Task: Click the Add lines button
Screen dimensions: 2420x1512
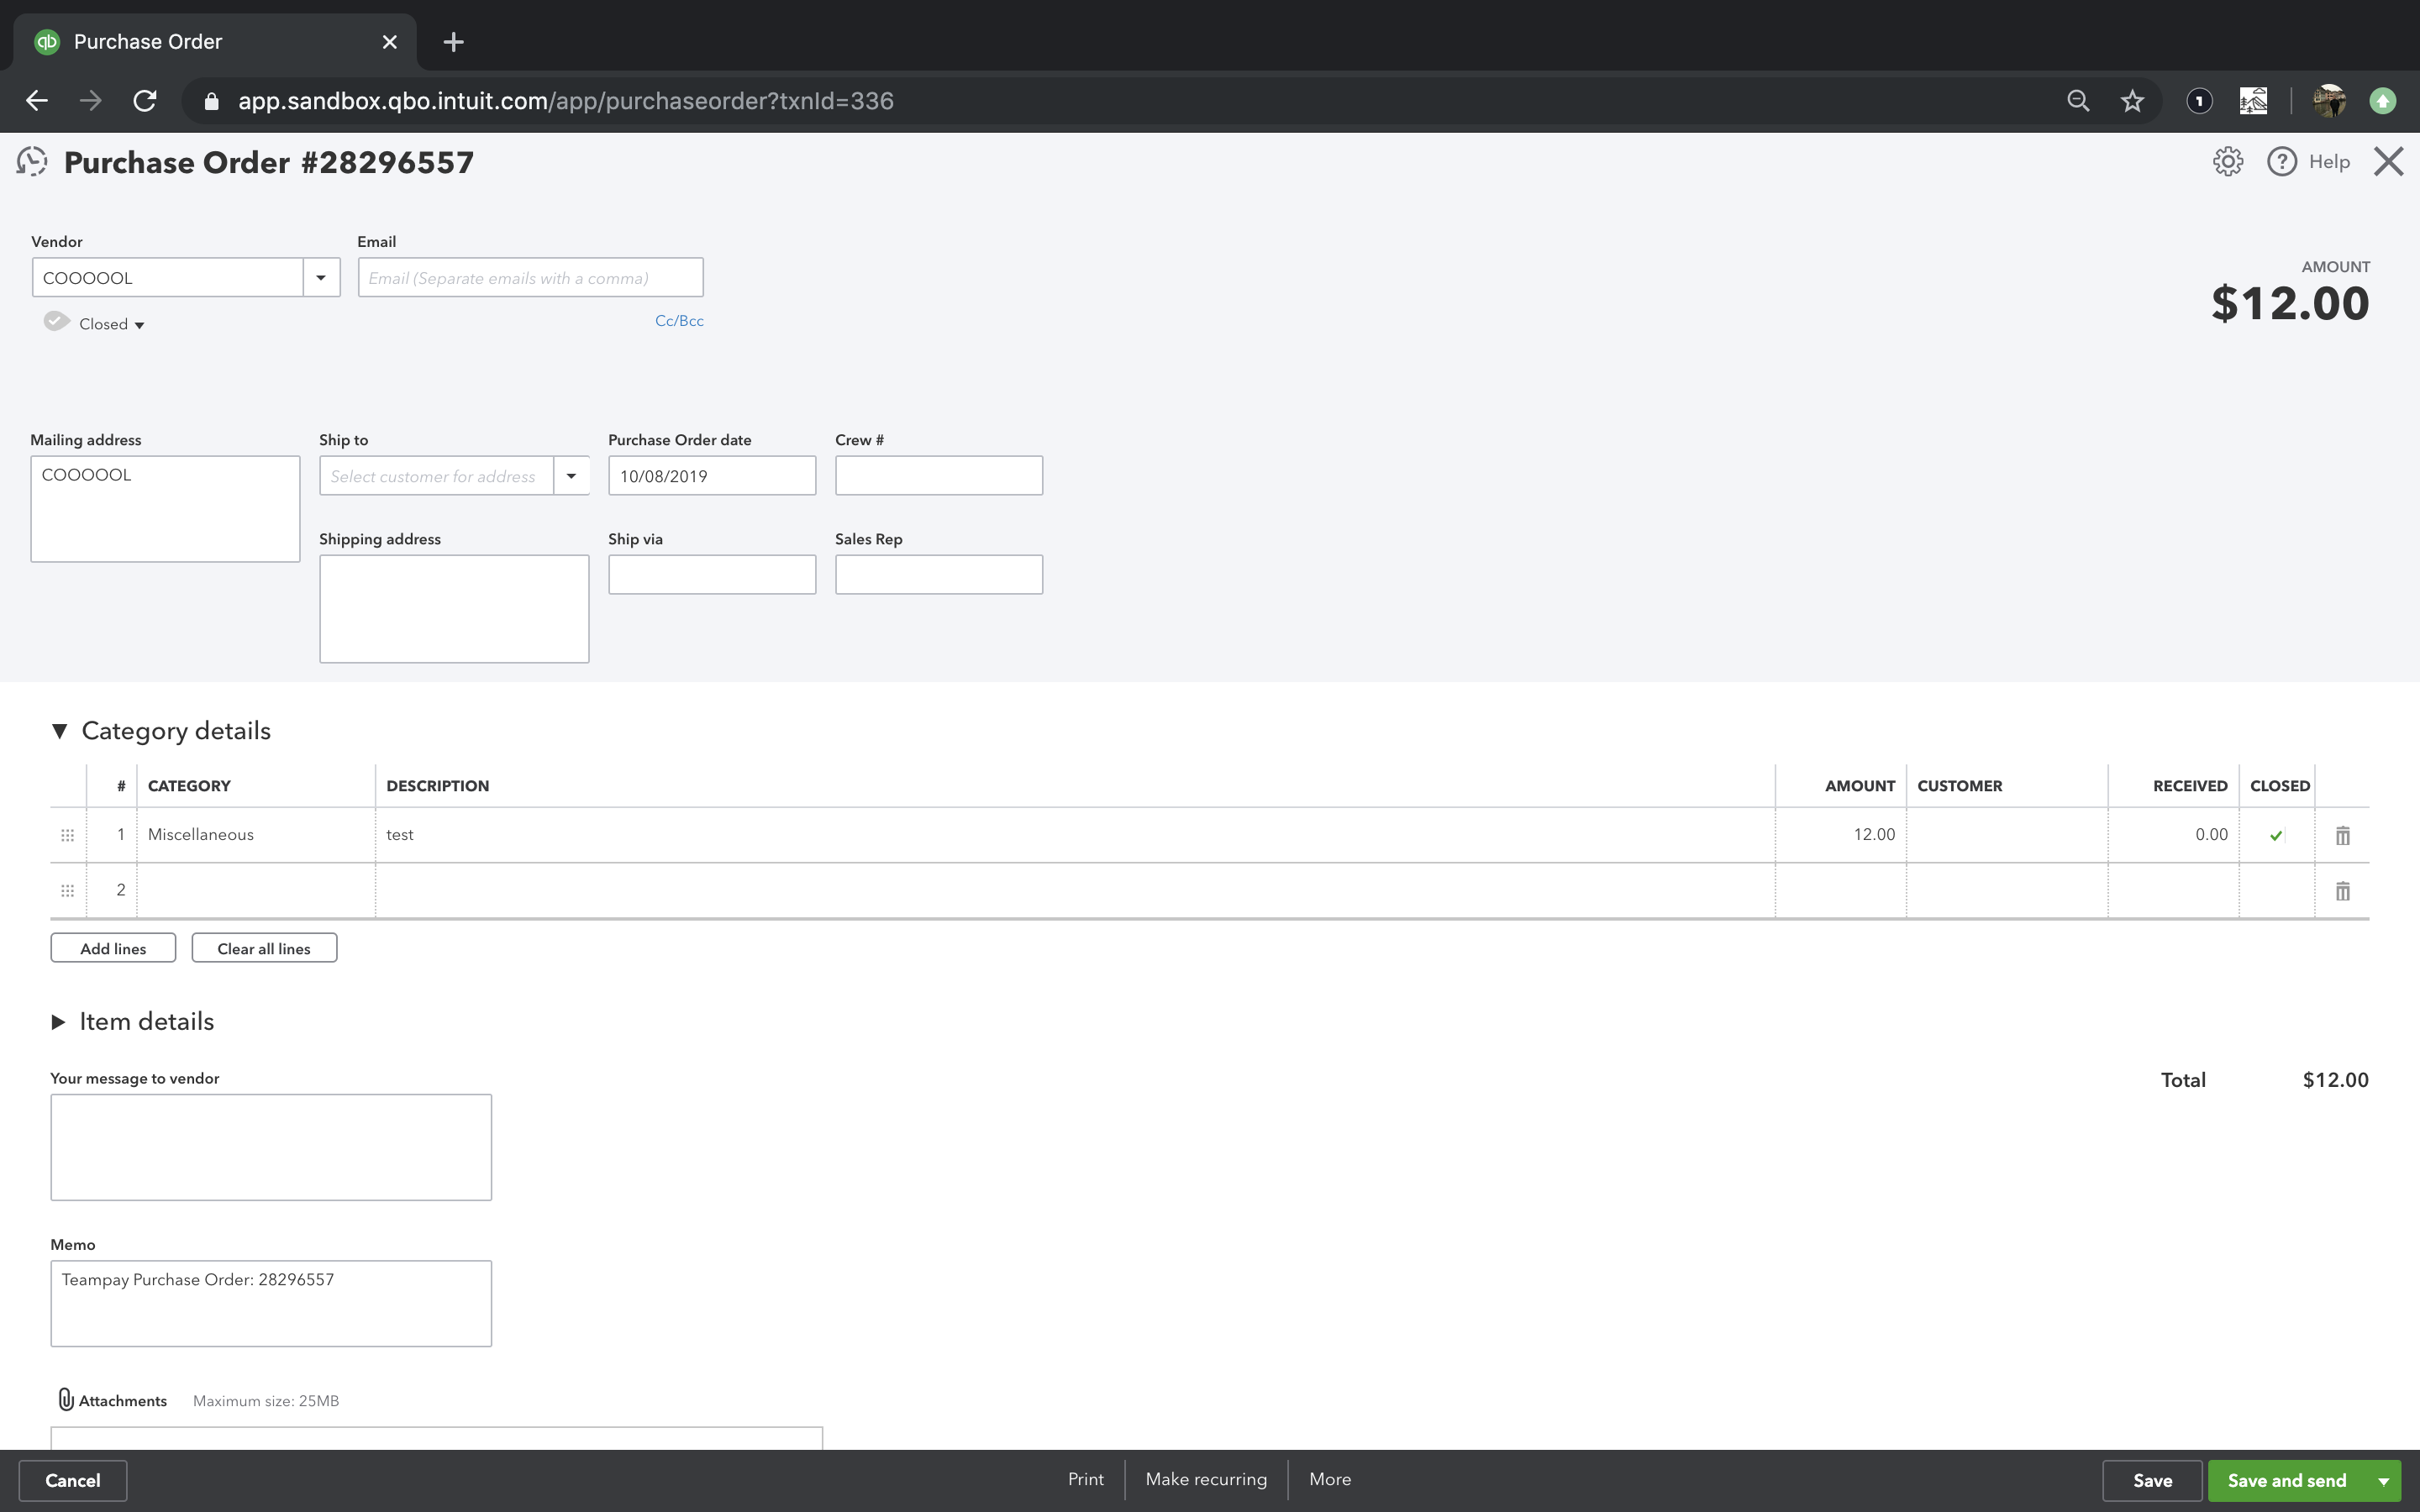Action: point(113,948)
